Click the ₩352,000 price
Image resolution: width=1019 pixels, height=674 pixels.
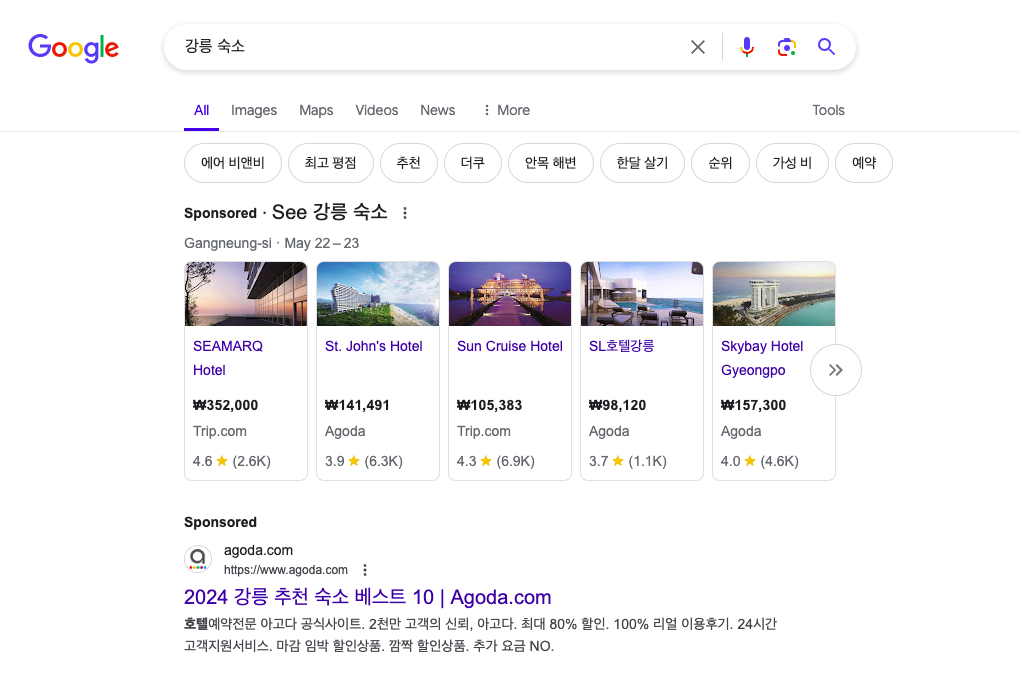(226, 406)
